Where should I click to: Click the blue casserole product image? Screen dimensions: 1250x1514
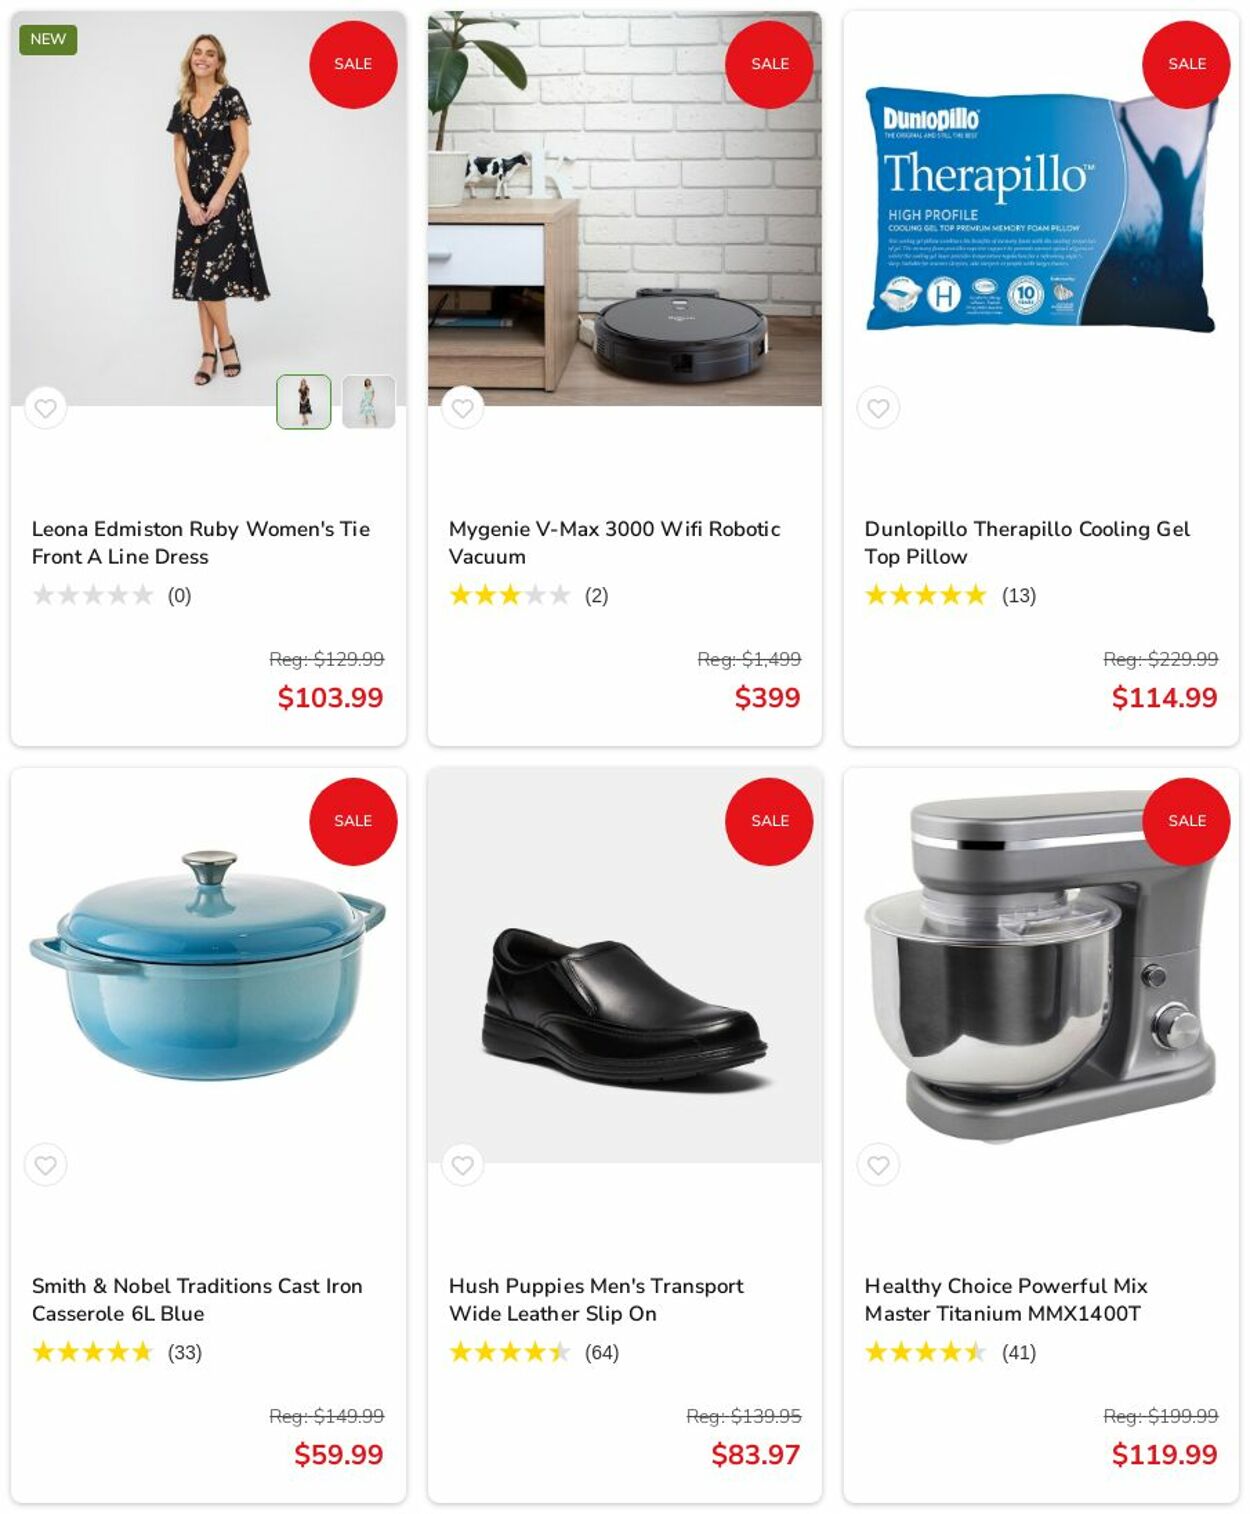(x=208, y=966)
